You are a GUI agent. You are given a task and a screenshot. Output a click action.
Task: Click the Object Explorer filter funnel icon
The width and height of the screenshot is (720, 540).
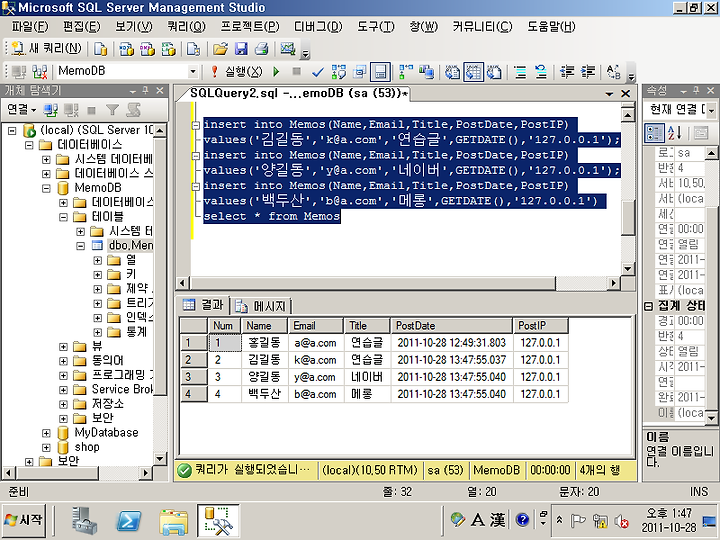(x=112, y=110)
